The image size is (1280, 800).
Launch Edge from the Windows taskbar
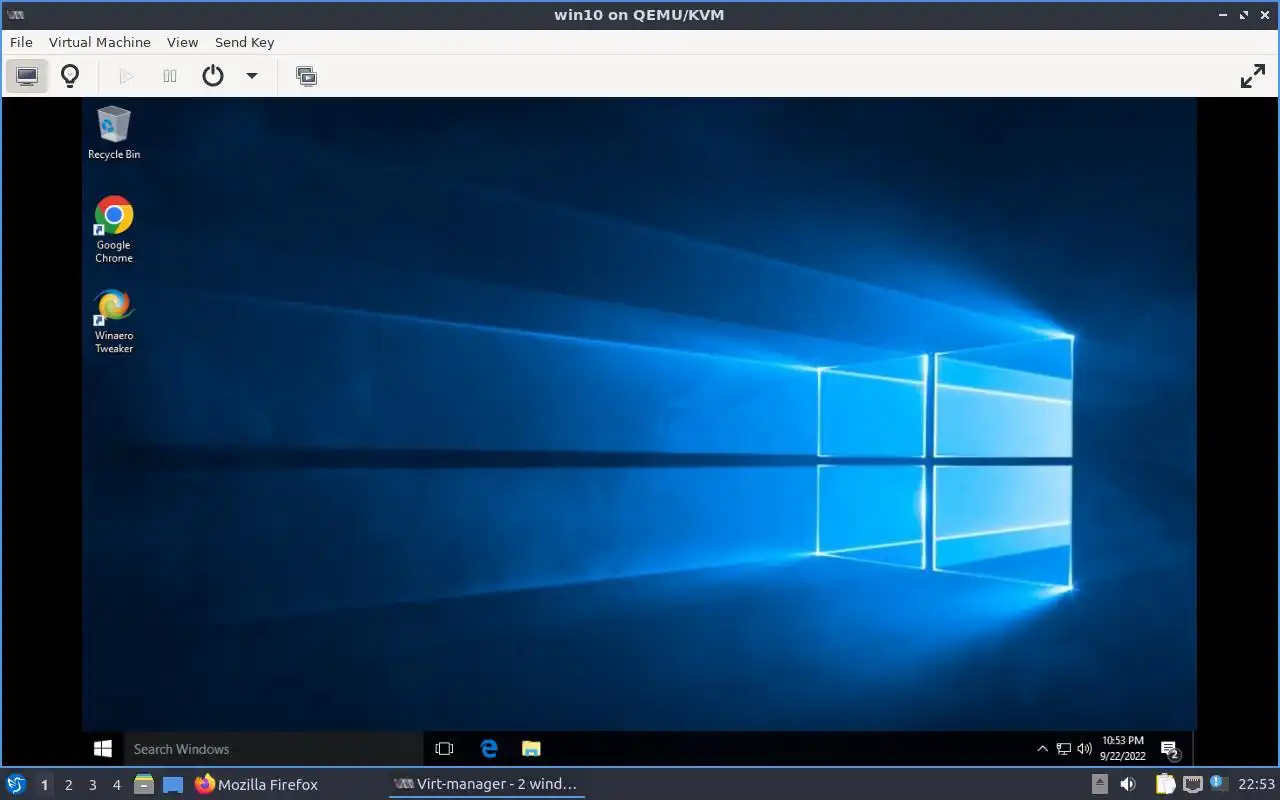coord(489,748)
